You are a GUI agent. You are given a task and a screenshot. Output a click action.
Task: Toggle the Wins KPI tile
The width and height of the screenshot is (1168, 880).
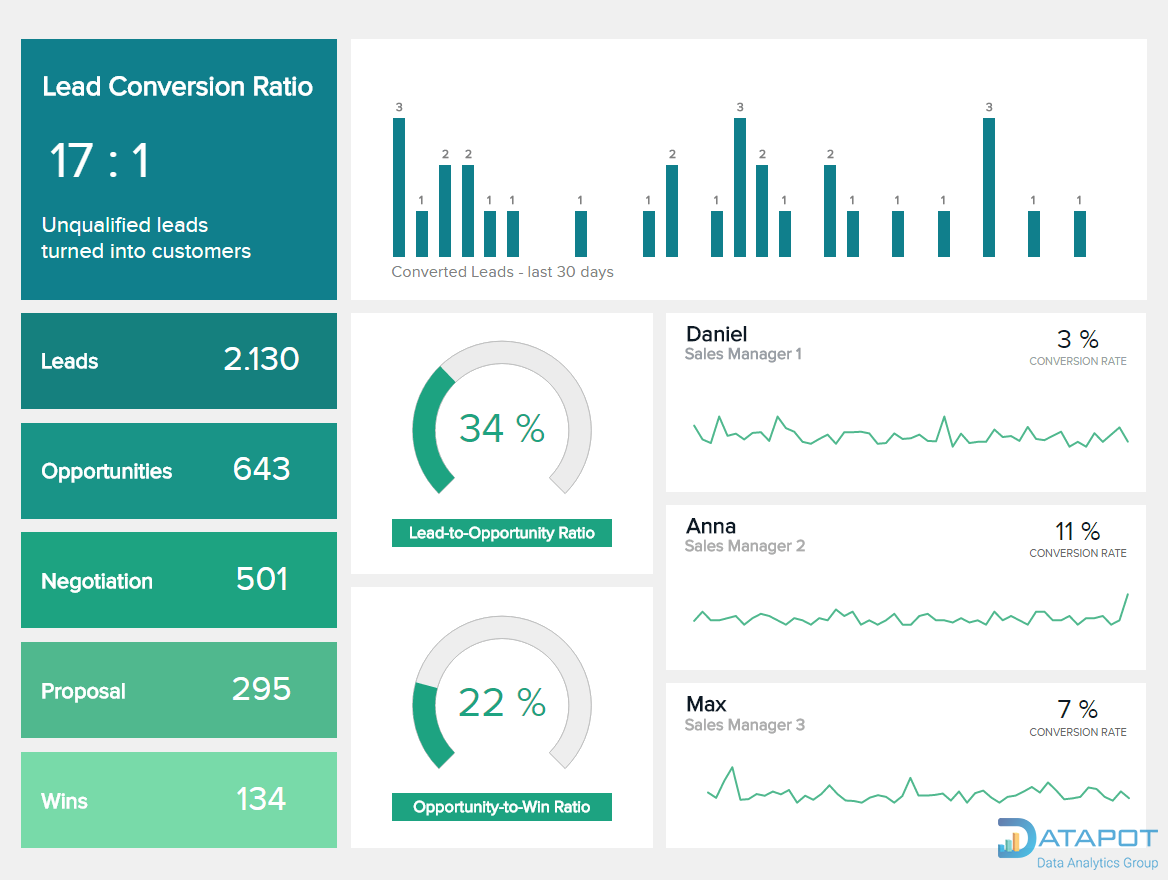click(178, 800)
